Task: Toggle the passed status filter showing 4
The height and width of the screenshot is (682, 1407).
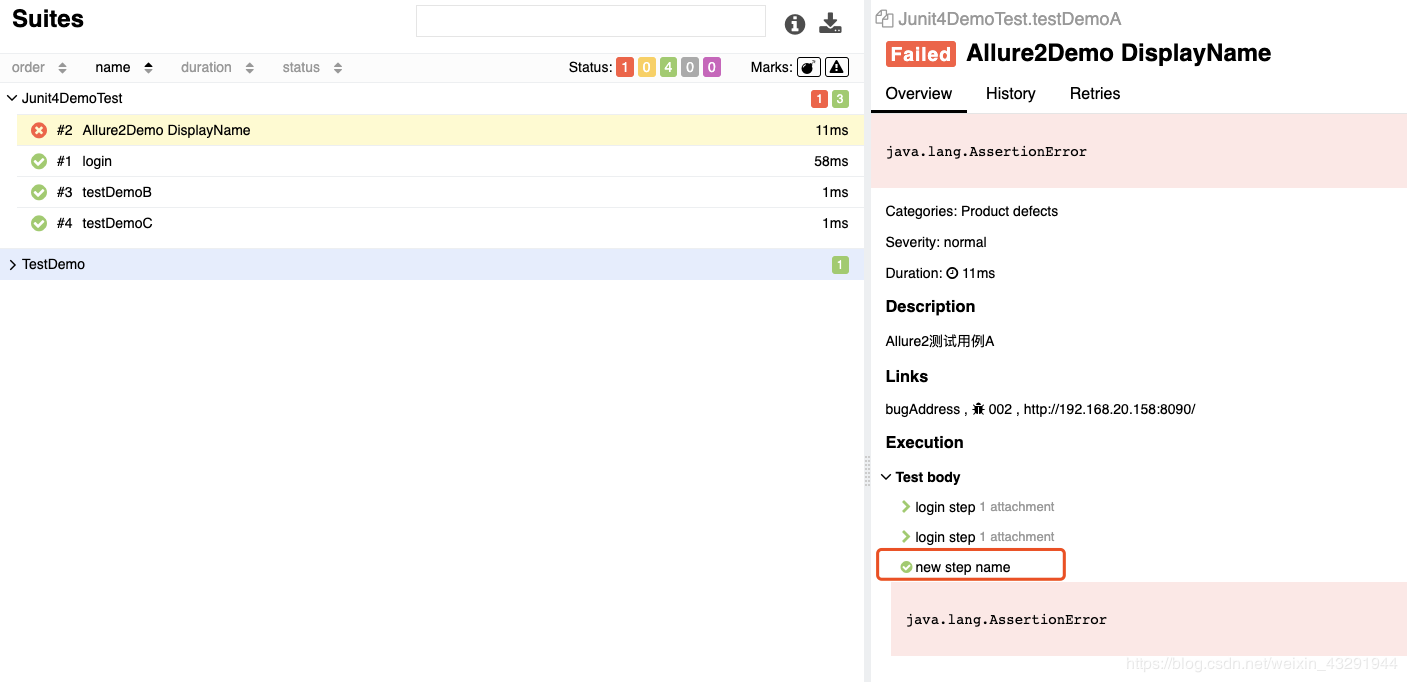Action: coord(668,67)
